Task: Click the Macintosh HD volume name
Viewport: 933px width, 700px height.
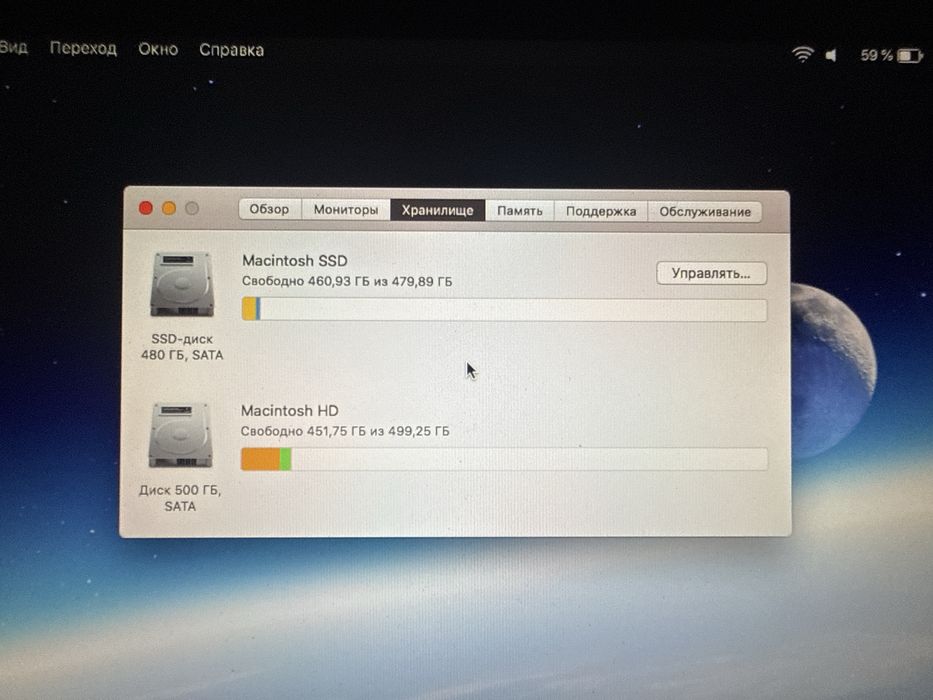Action: 290,411
